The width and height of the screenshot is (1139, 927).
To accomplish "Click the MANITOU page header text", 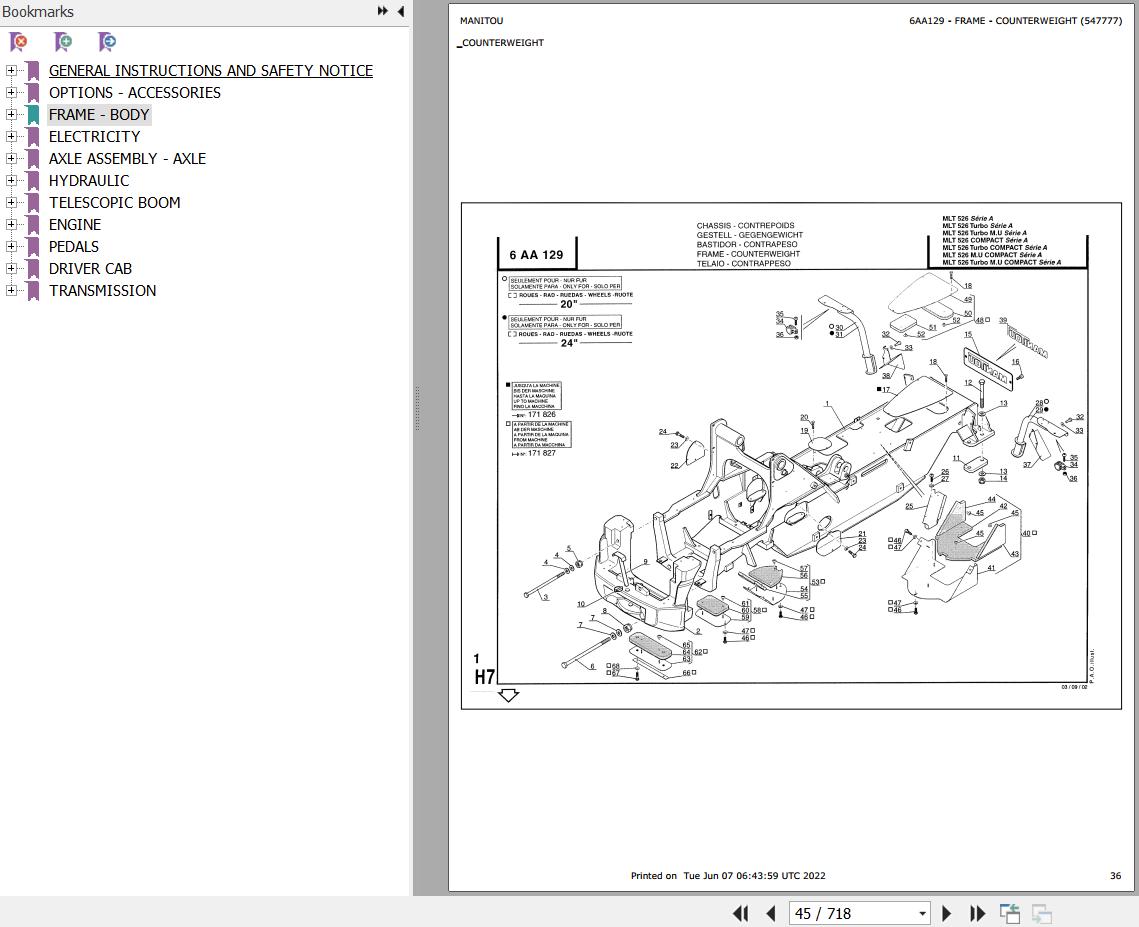I will (x=481, y=20).
